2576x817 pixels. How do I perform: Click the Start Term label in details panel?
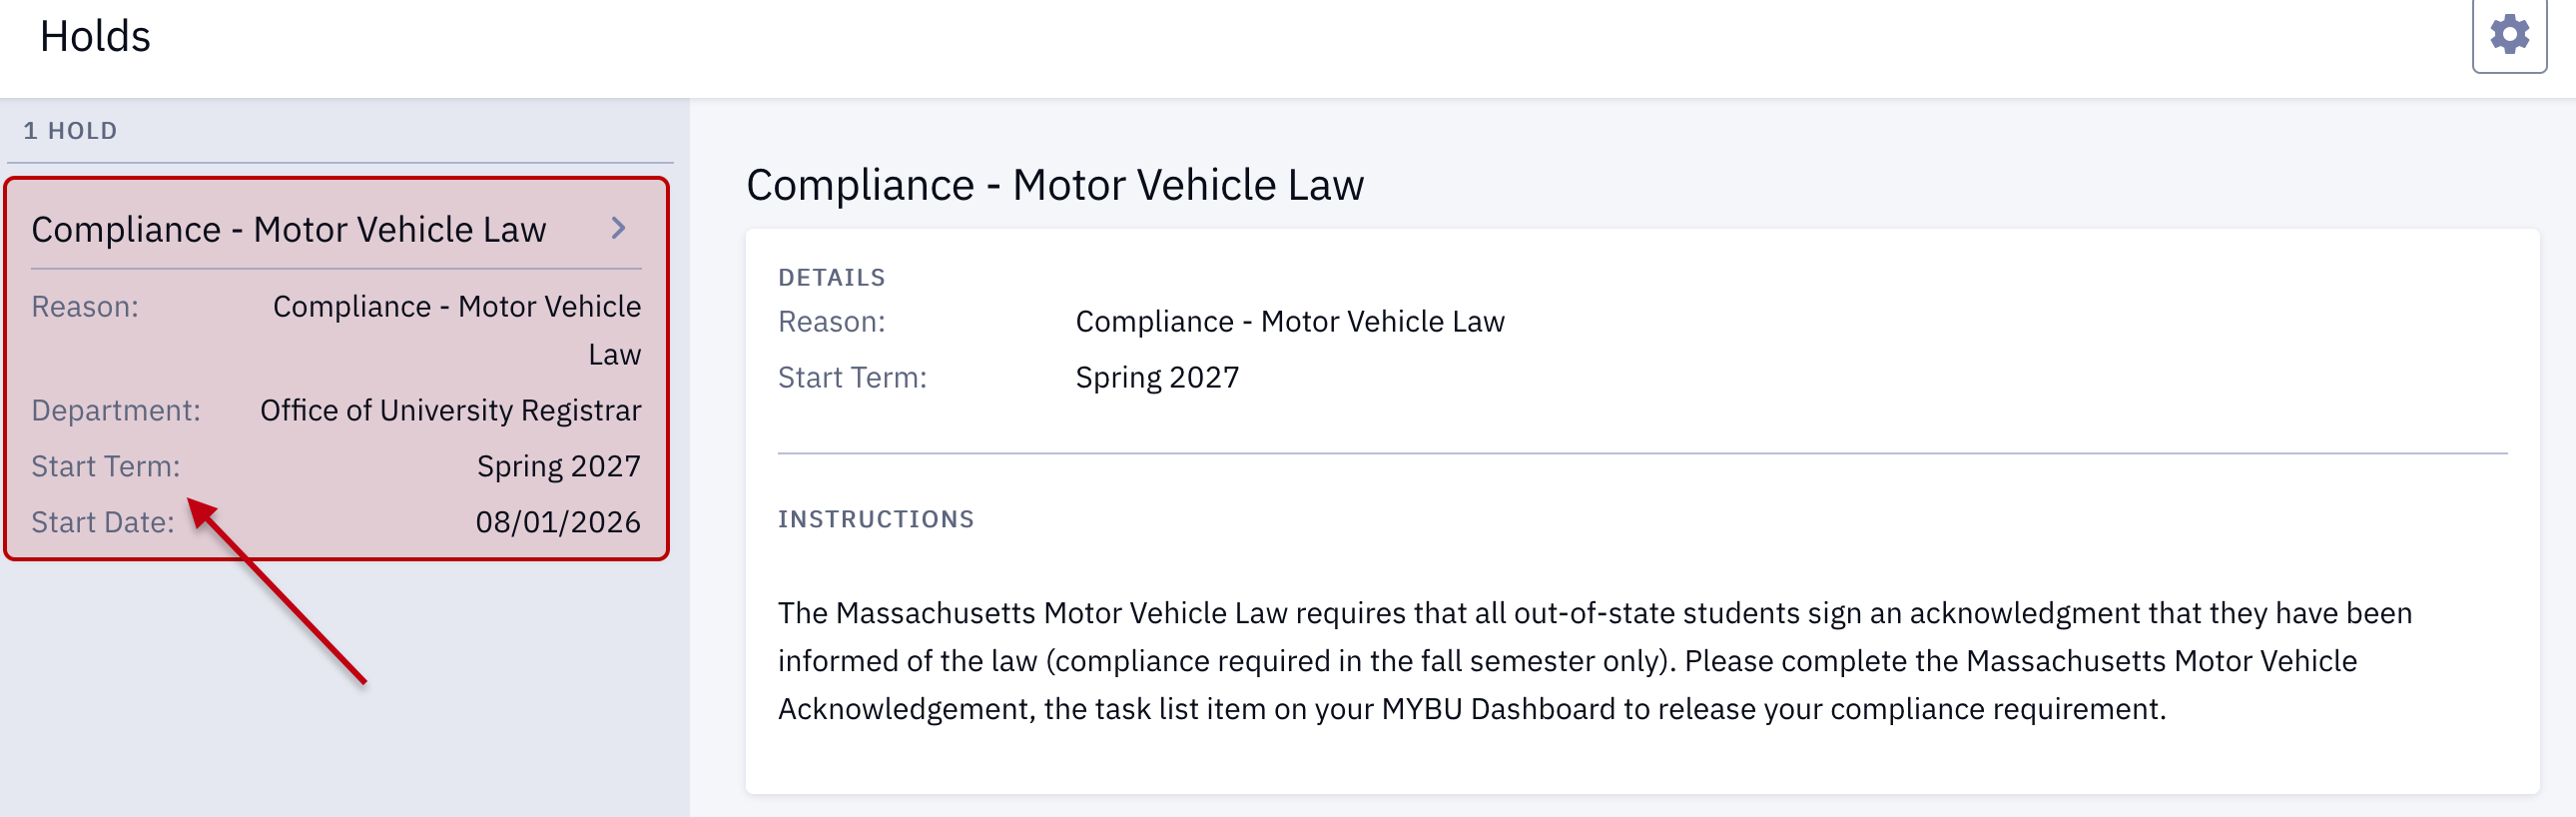(x=853, y=377)
